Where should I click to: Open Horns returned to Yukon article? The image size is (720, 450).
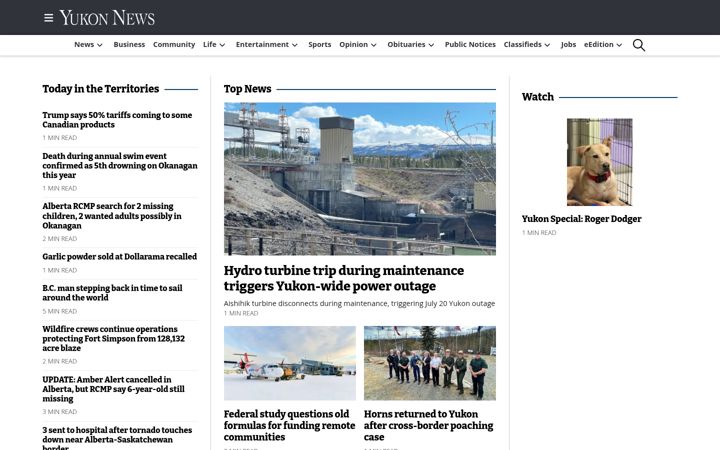(428, 426)
